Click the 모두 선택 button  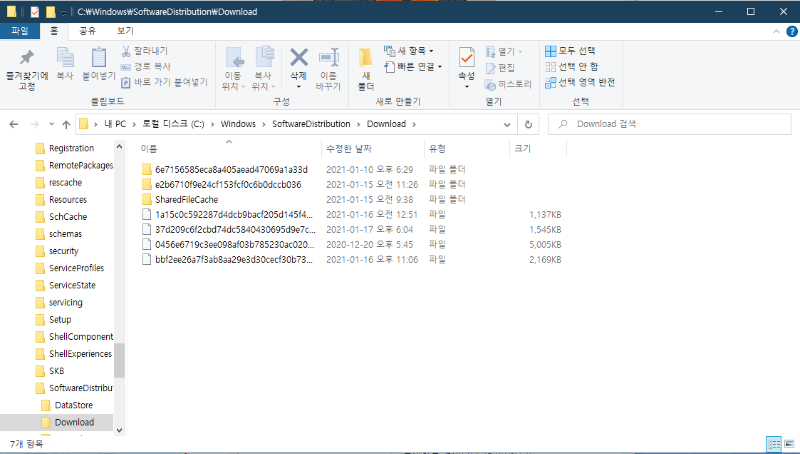tap(571, 51)
